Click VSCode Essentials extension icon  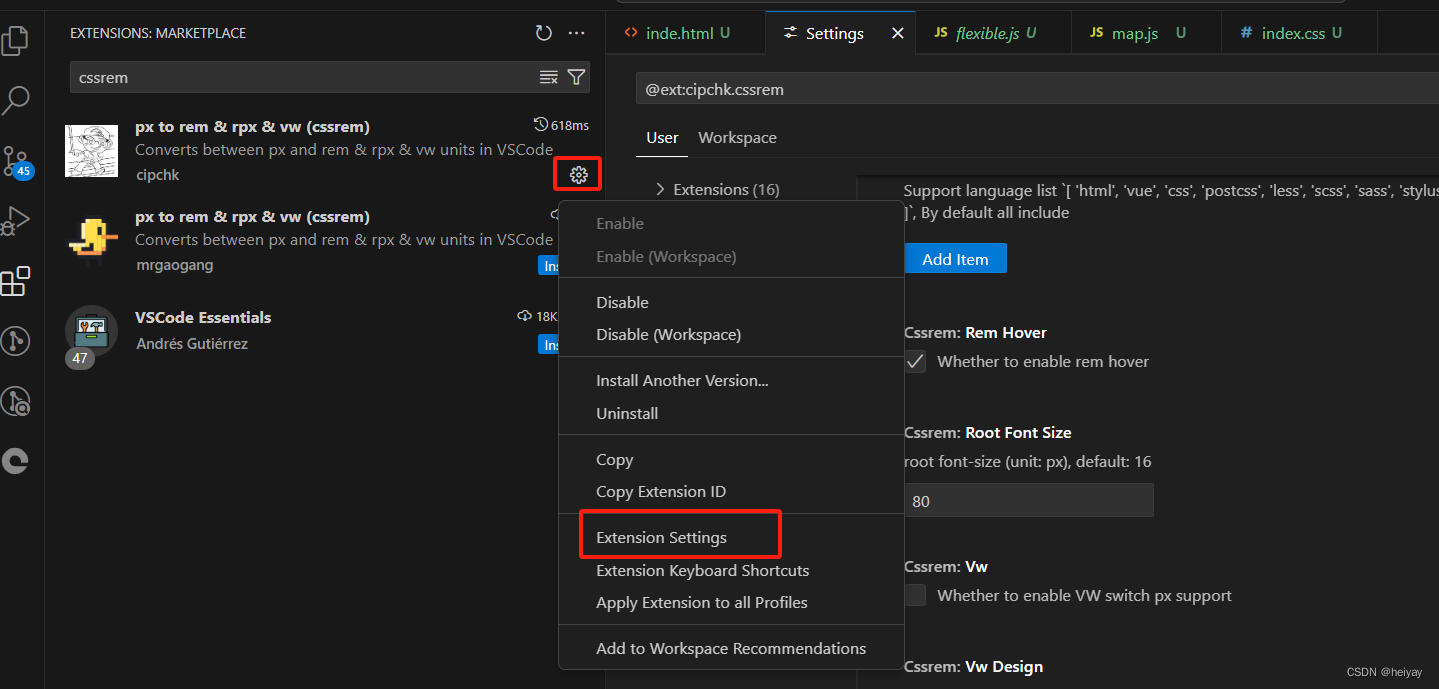tap(91, 331)
